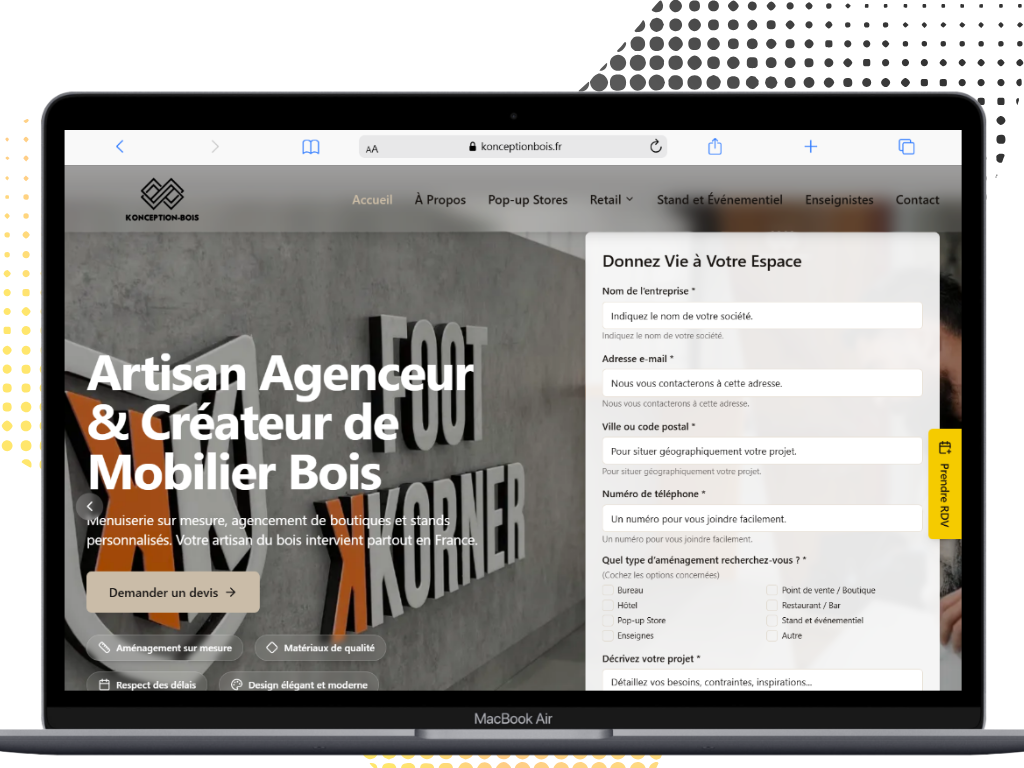The width and height of the screenshot is (1024, 768).
Task: Click the Nom de l'entreprise input
Action: click(x=762, y=315)
